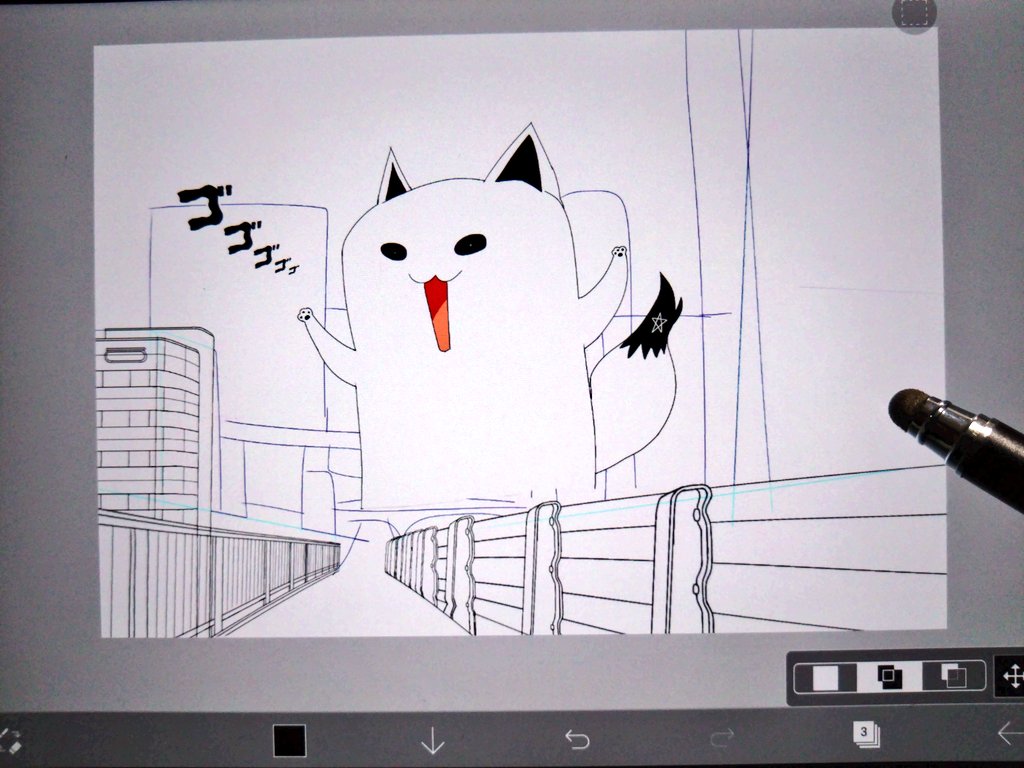Tap the brush/eraser switch icon
This screenshot has height=768, width=1024.
[10, 741]
